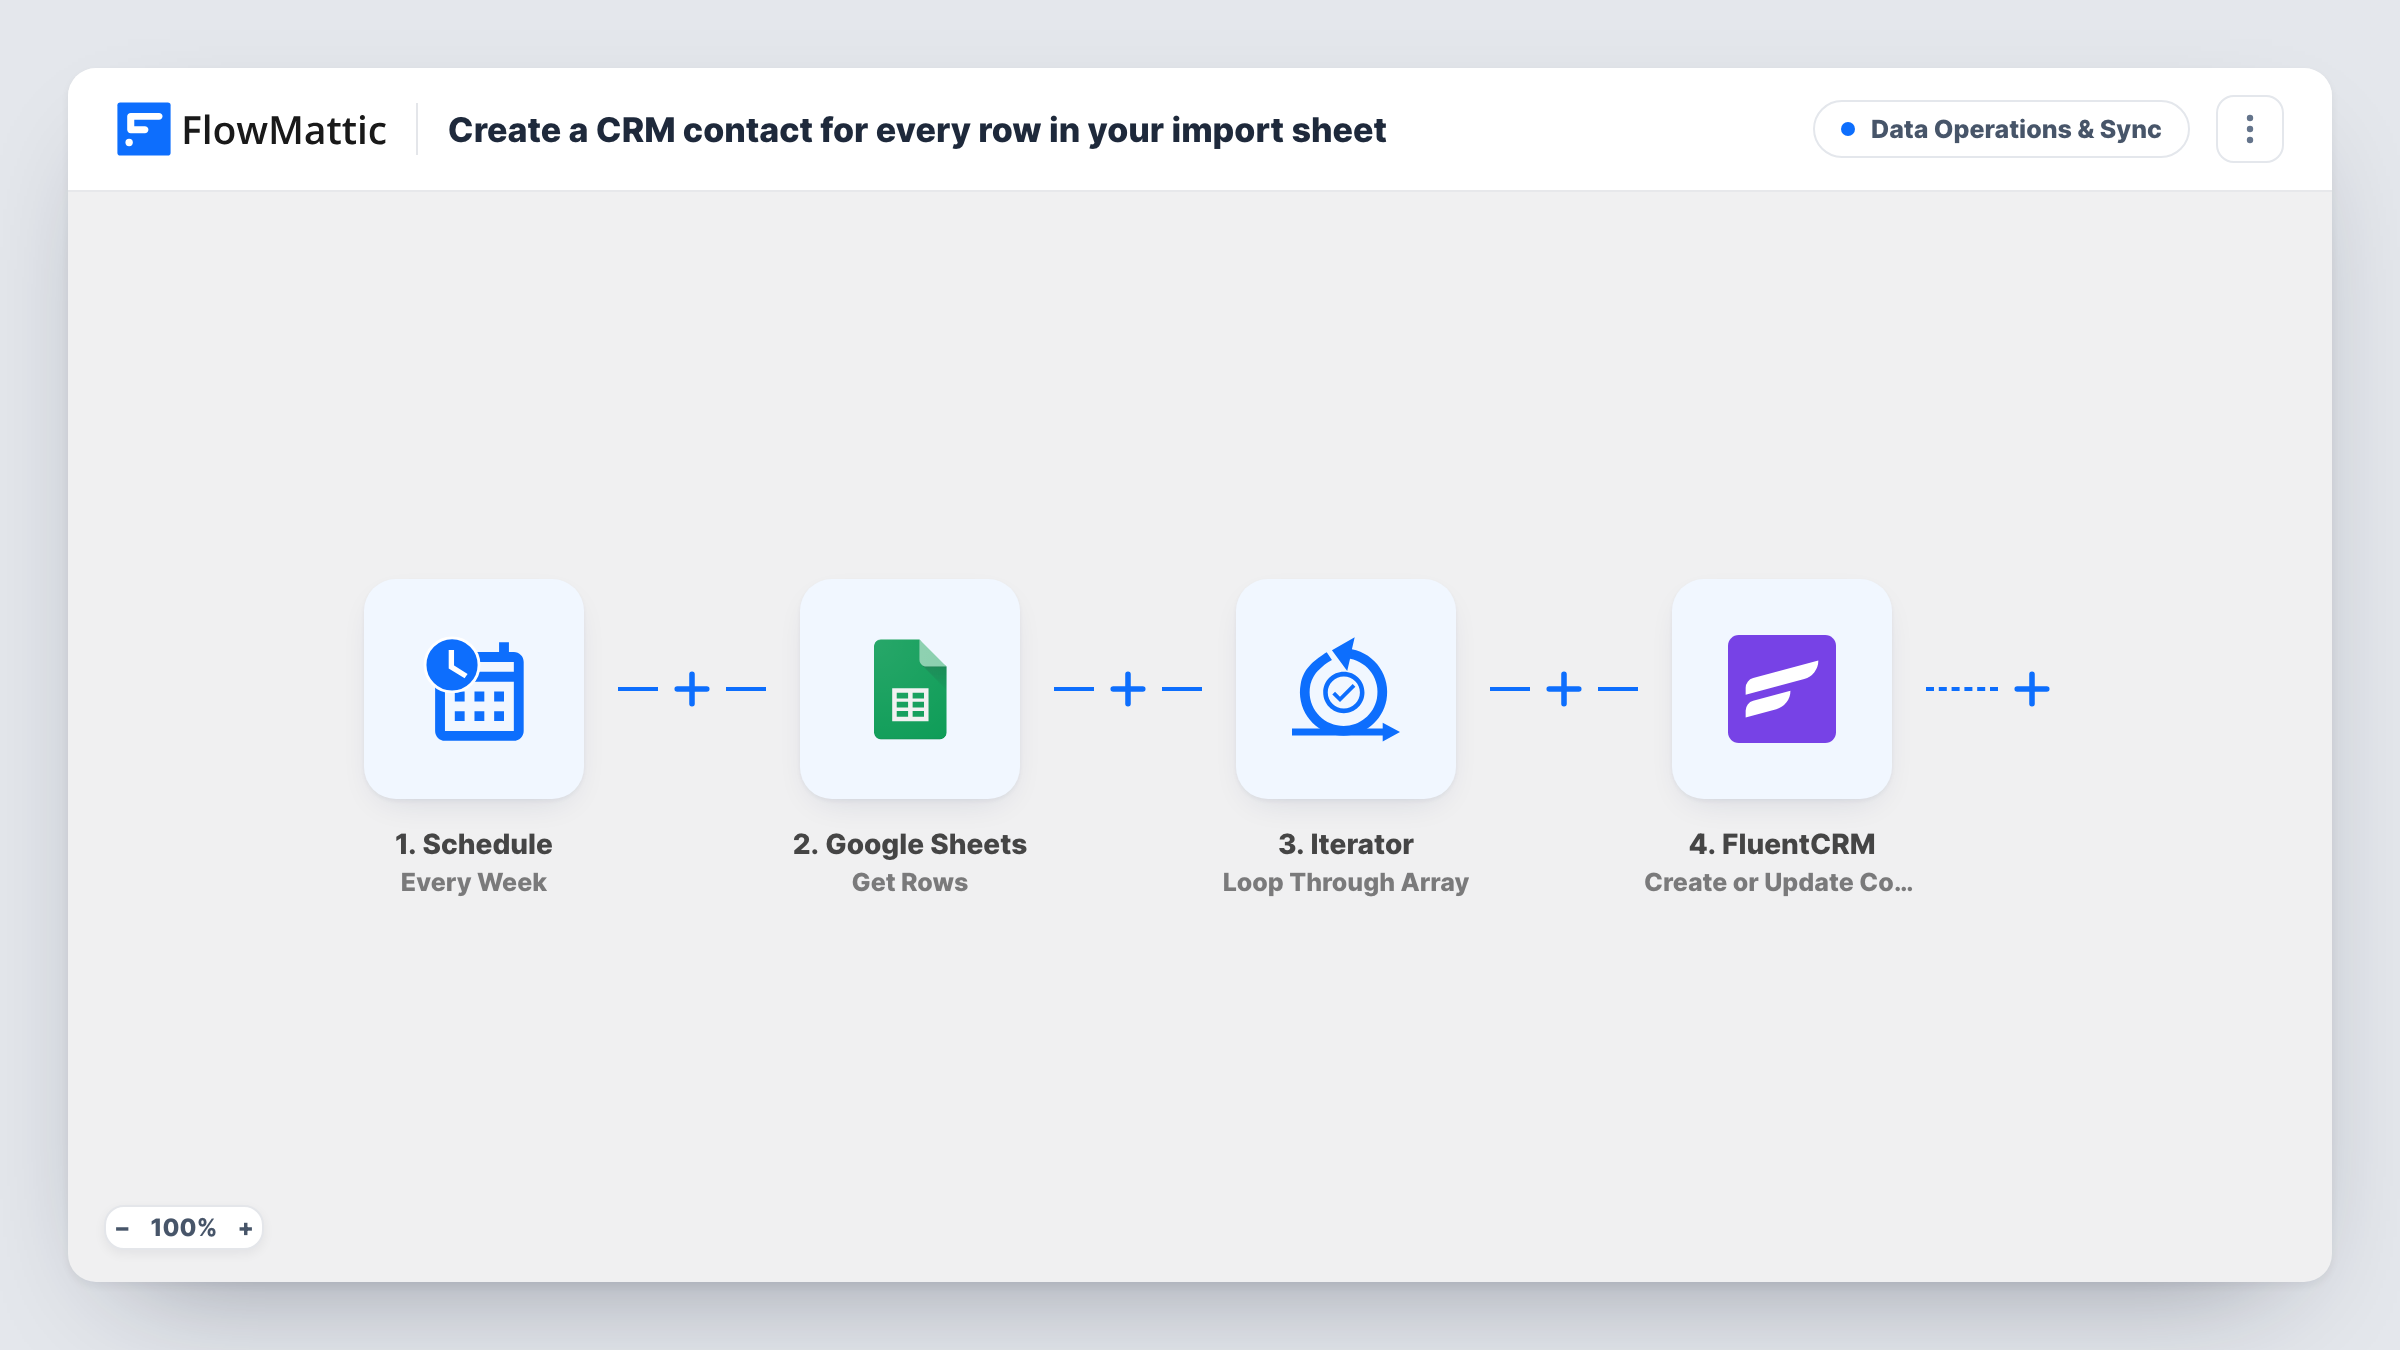Click the workflow title heading
The height and width of the screenshot is (1350, 2400).
click(x=917, y=130)
